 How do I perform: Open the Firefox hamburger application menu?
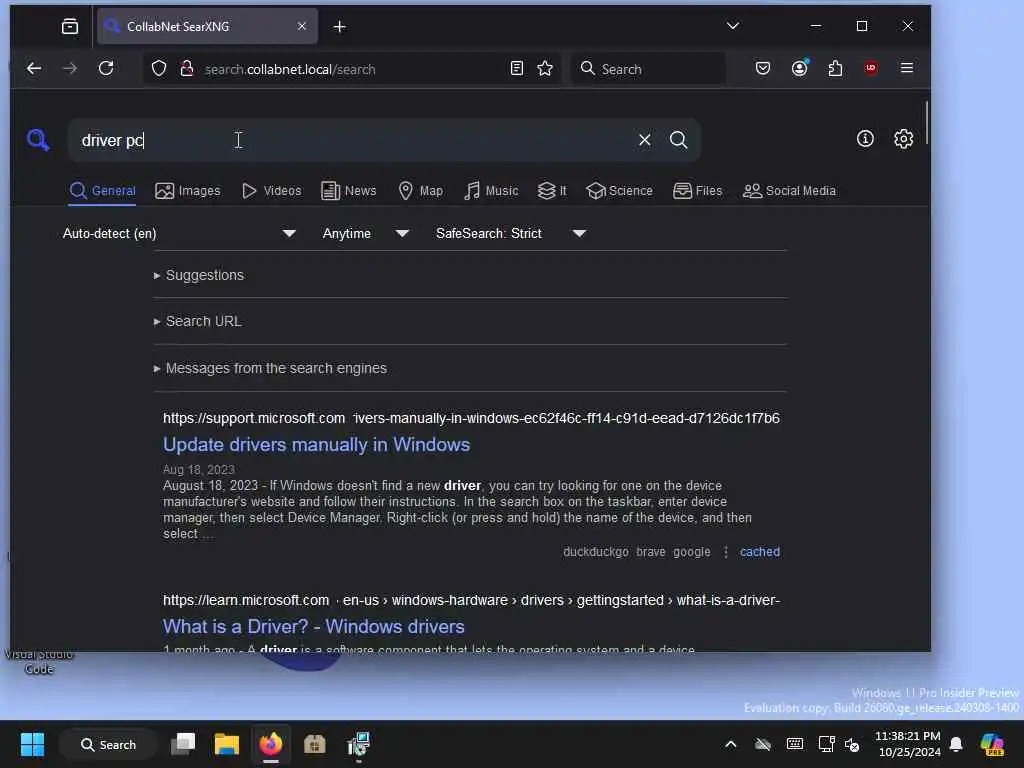[x=906, y=68]
